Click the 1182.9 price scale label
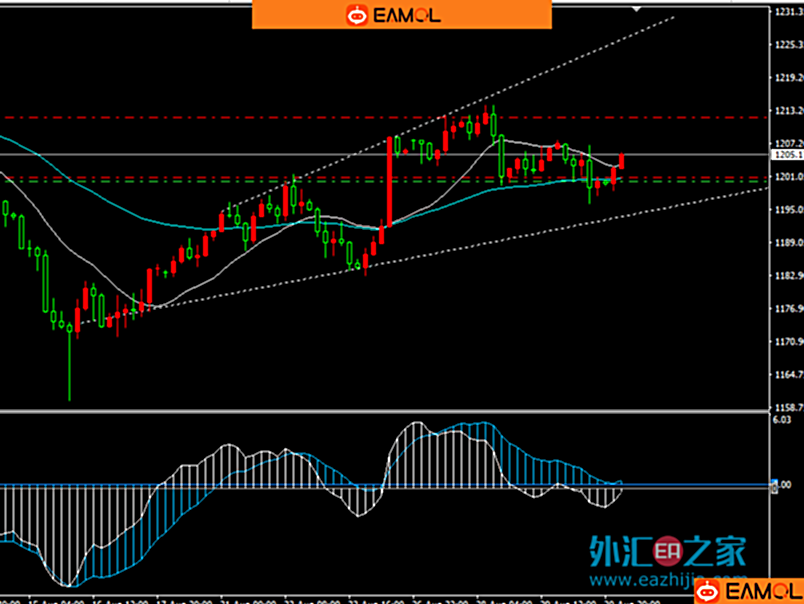 pos(789,275)
